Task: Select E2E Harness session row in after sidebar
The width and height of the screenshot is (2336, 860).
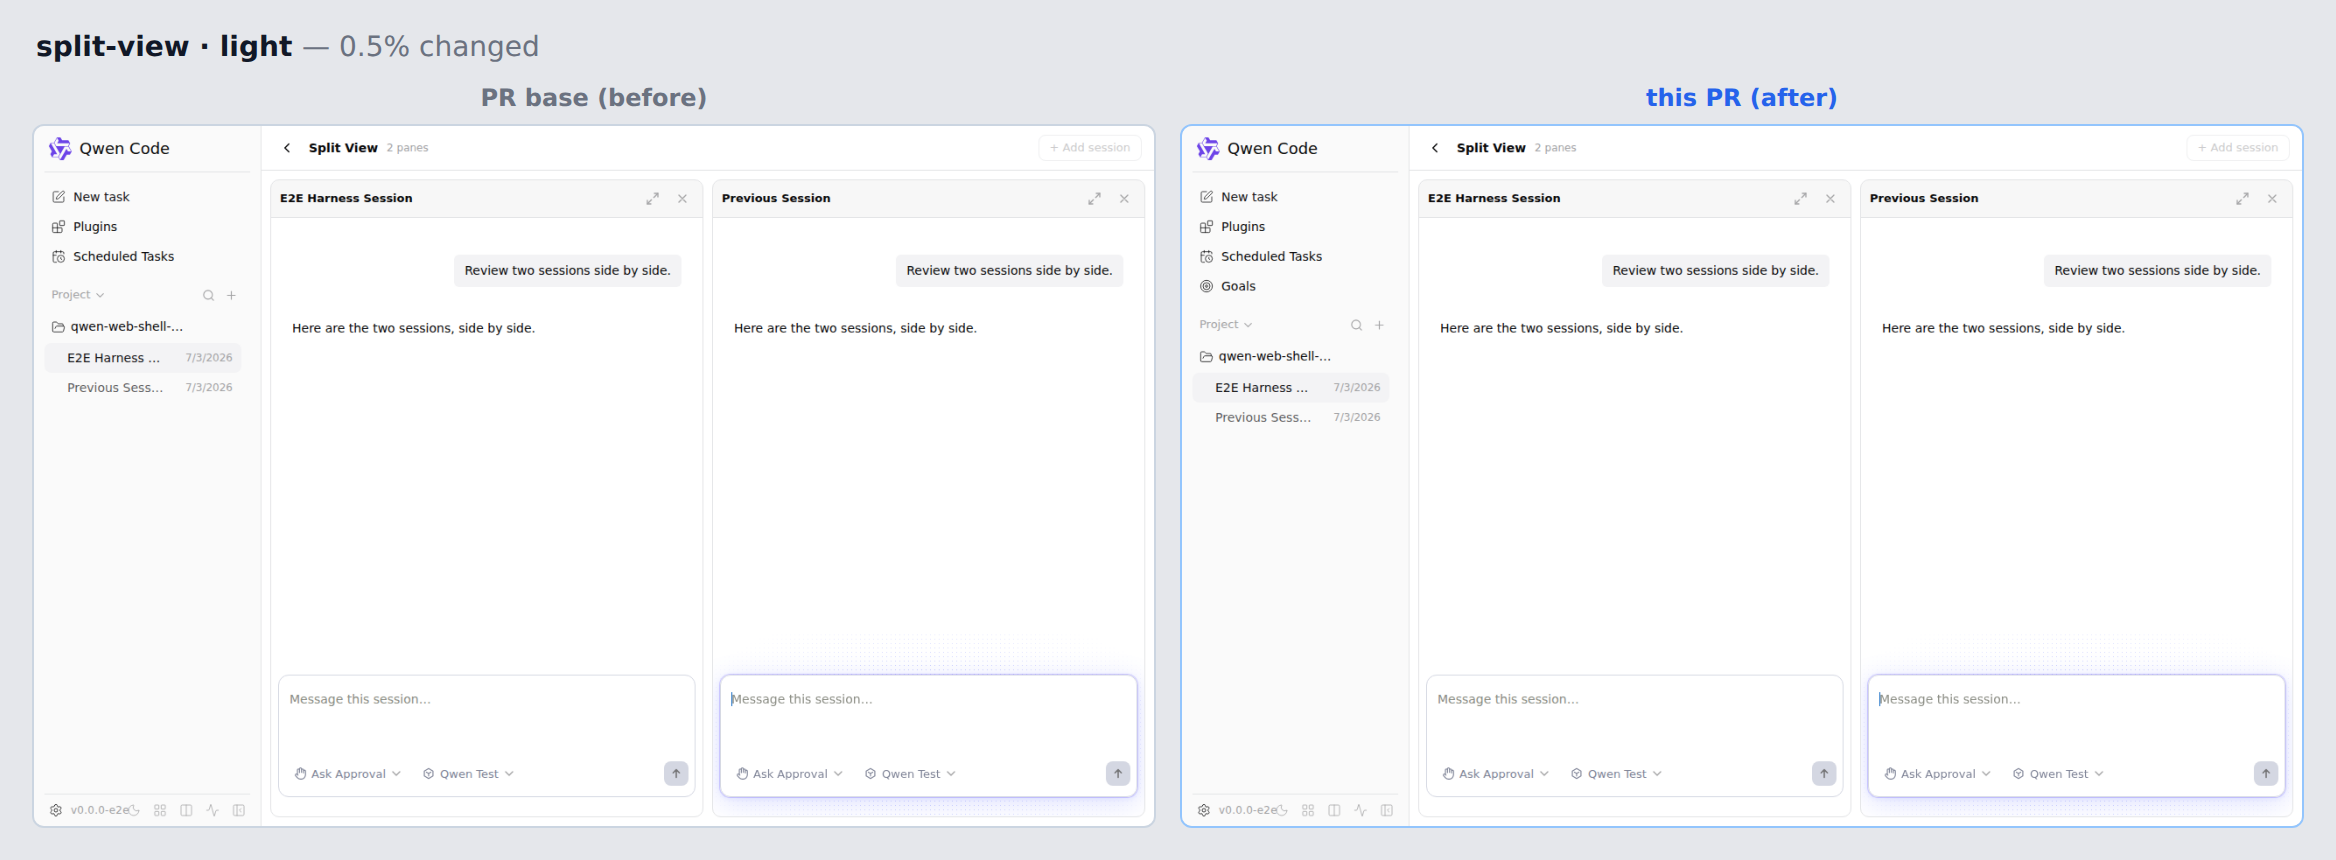Action: 1291,388
